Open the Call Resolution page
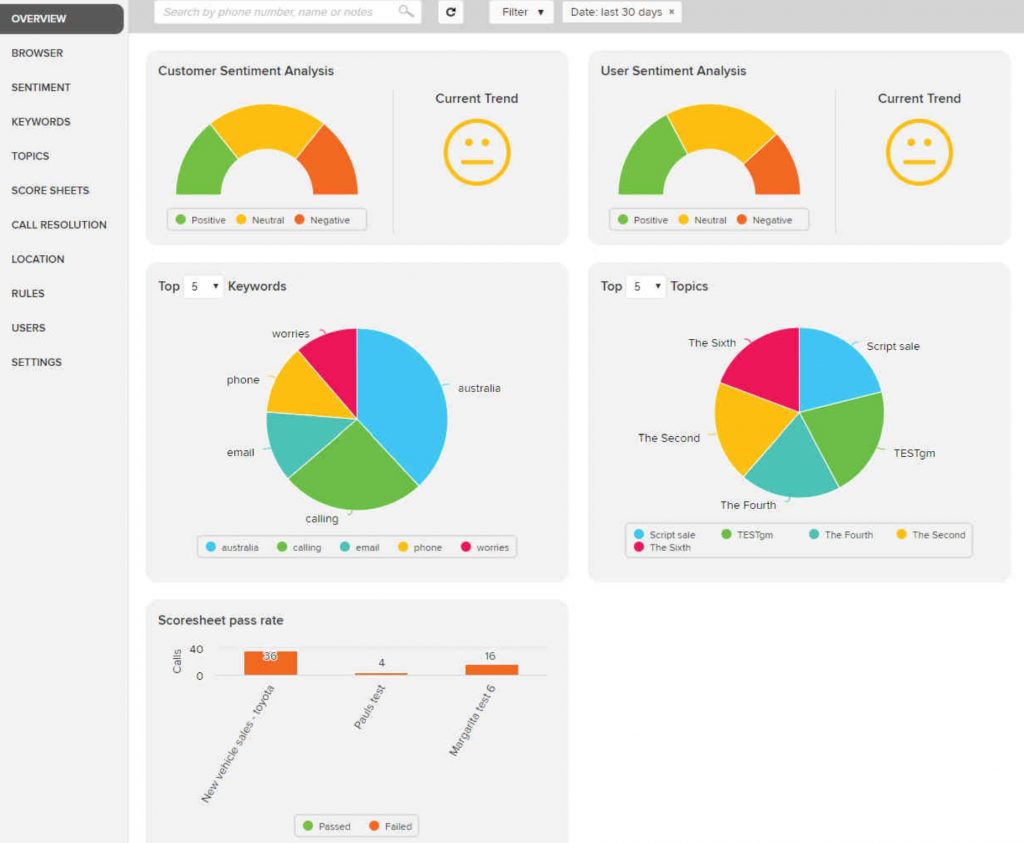Viewport: 1024px width, 843px height. pos(59,225)
